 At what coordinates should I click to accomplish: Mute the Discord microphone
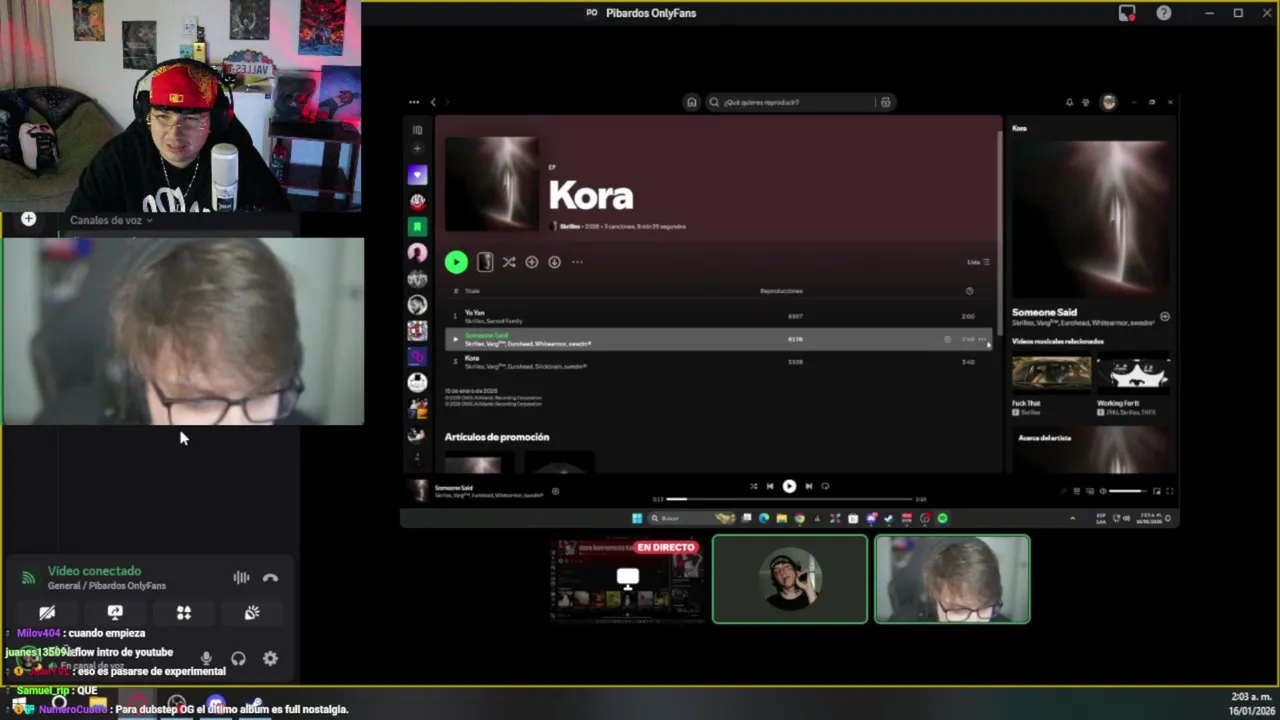tap(206, 658)
